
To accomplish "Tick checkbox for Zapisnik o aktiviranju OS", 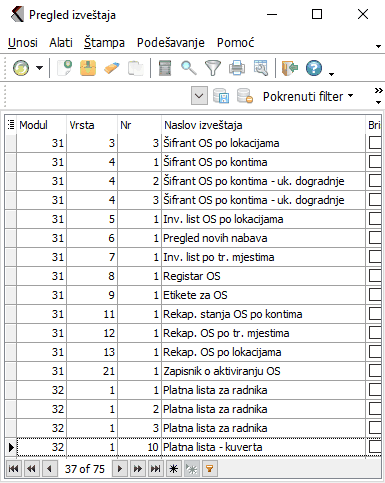I will coord(375,371).
